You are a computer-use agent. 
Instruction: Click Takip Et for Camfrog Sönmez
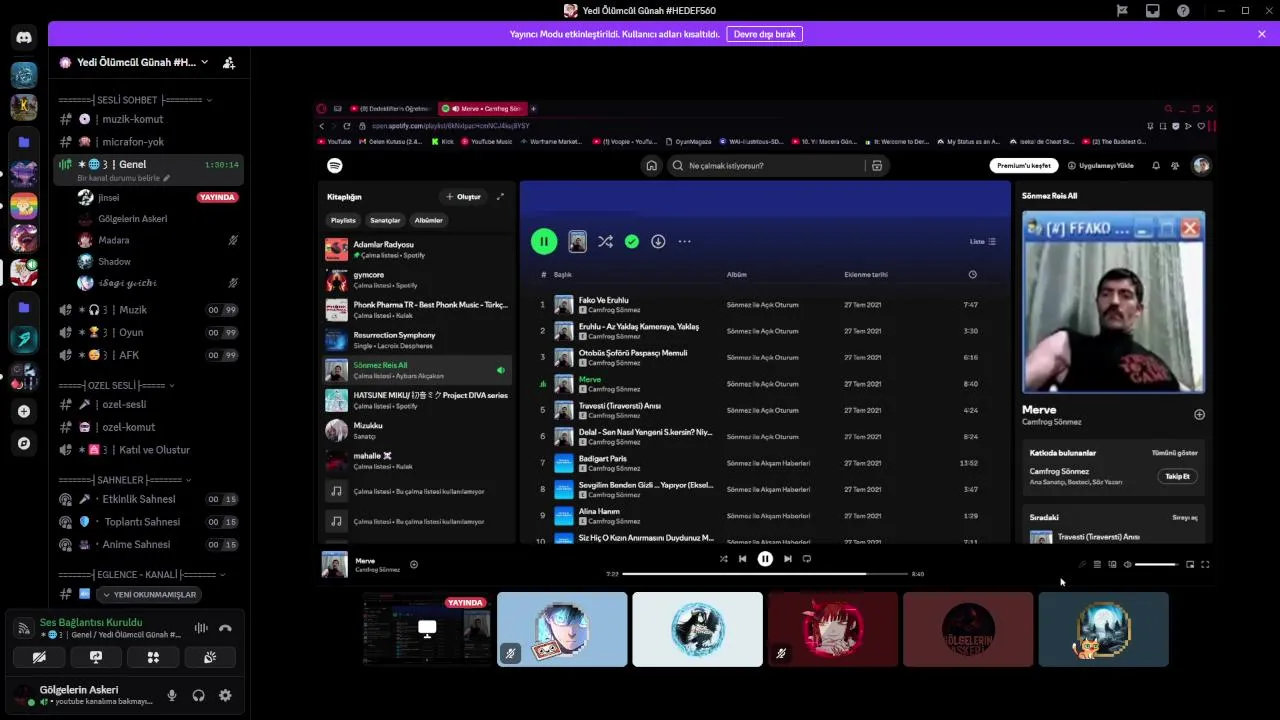pyautogui.click(x=1178, y=476)
